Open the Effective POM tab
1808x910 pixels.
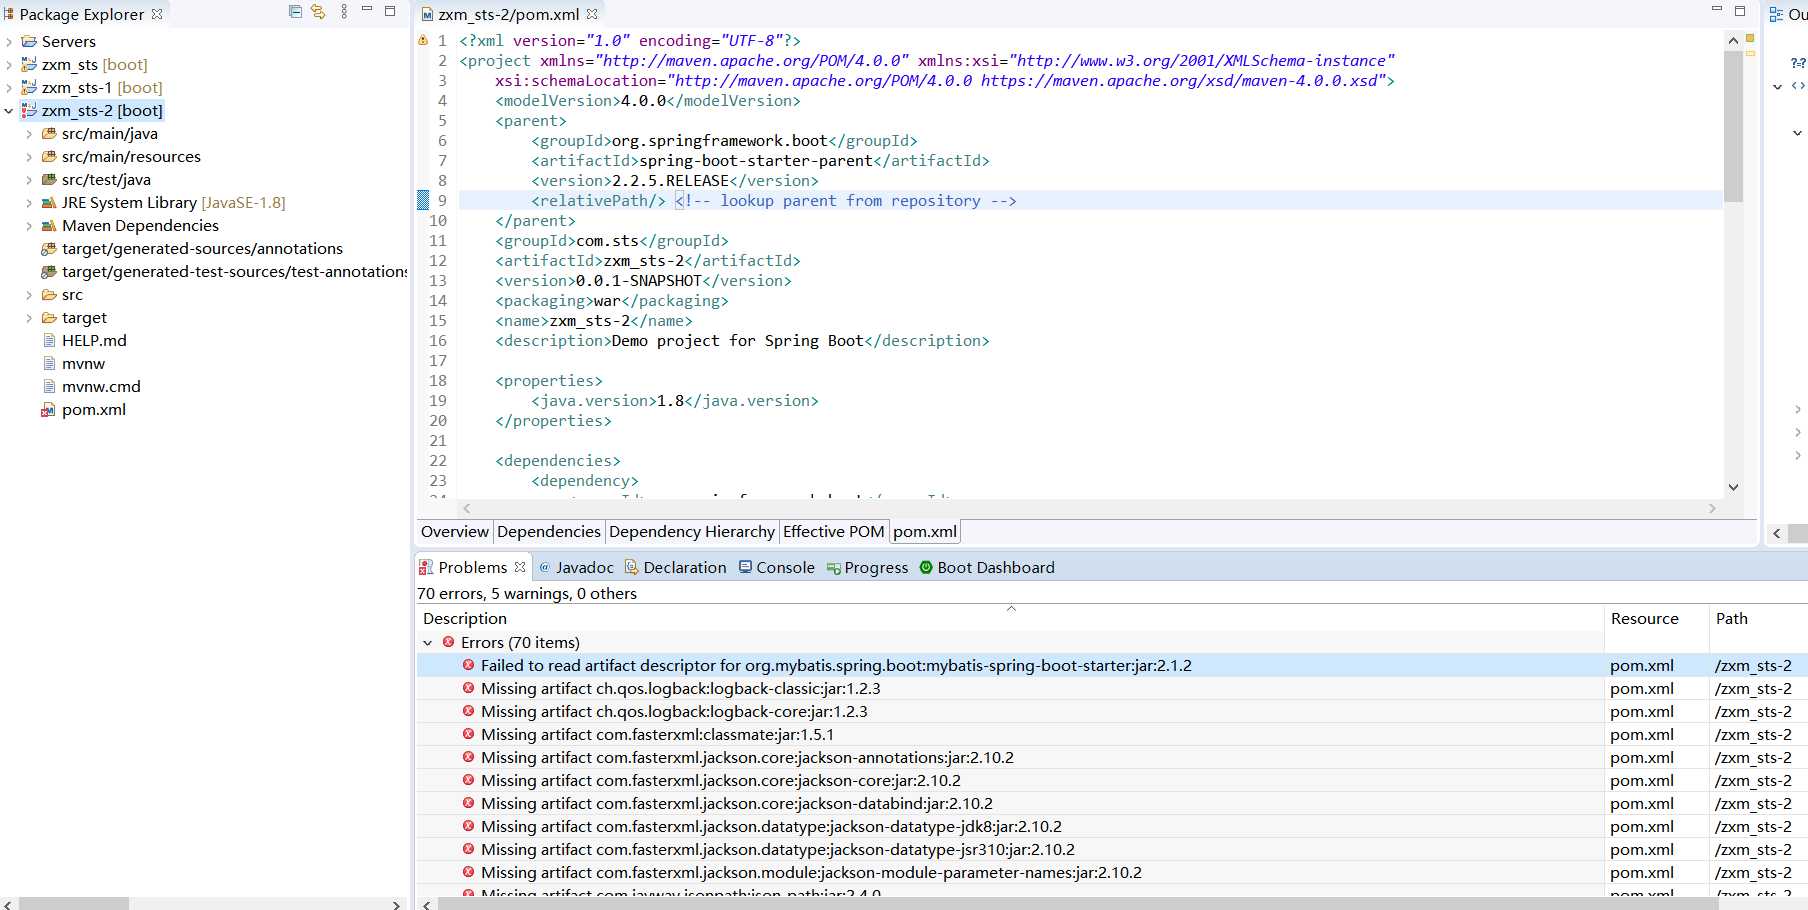point(834,532)
